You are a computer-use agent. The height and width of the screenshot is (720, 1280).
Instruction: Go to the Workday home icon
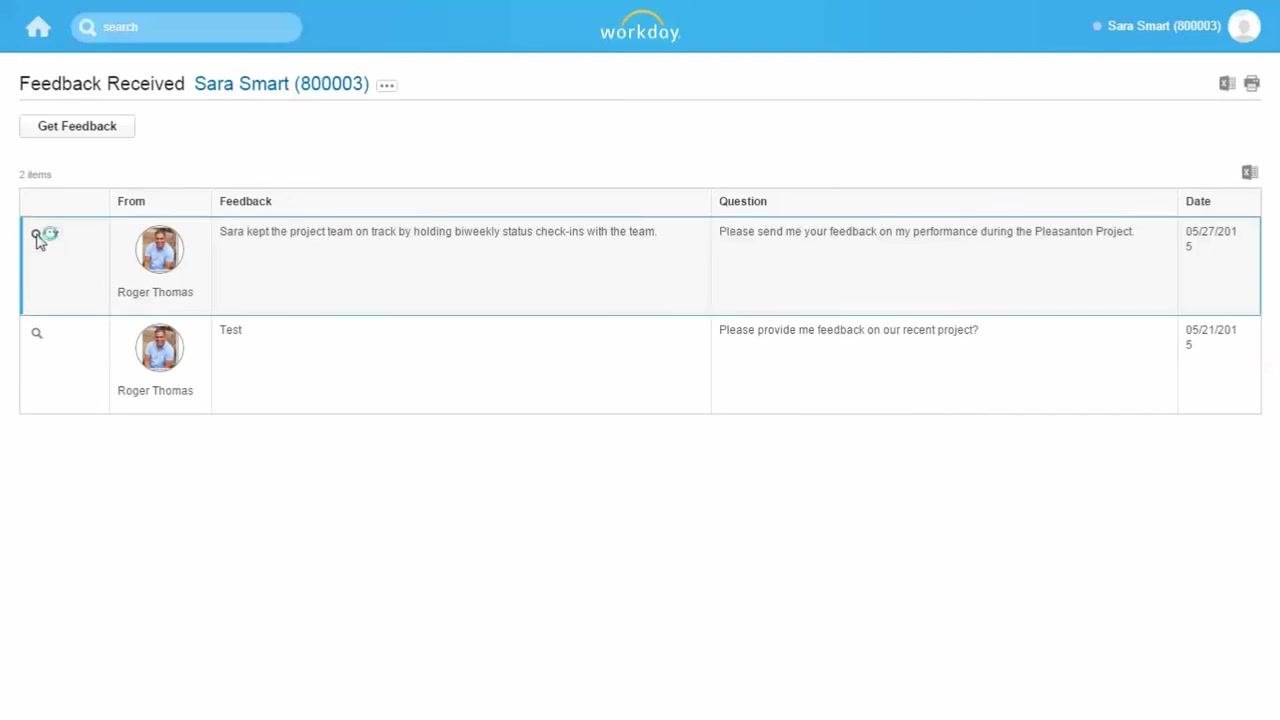pos(38,27)
